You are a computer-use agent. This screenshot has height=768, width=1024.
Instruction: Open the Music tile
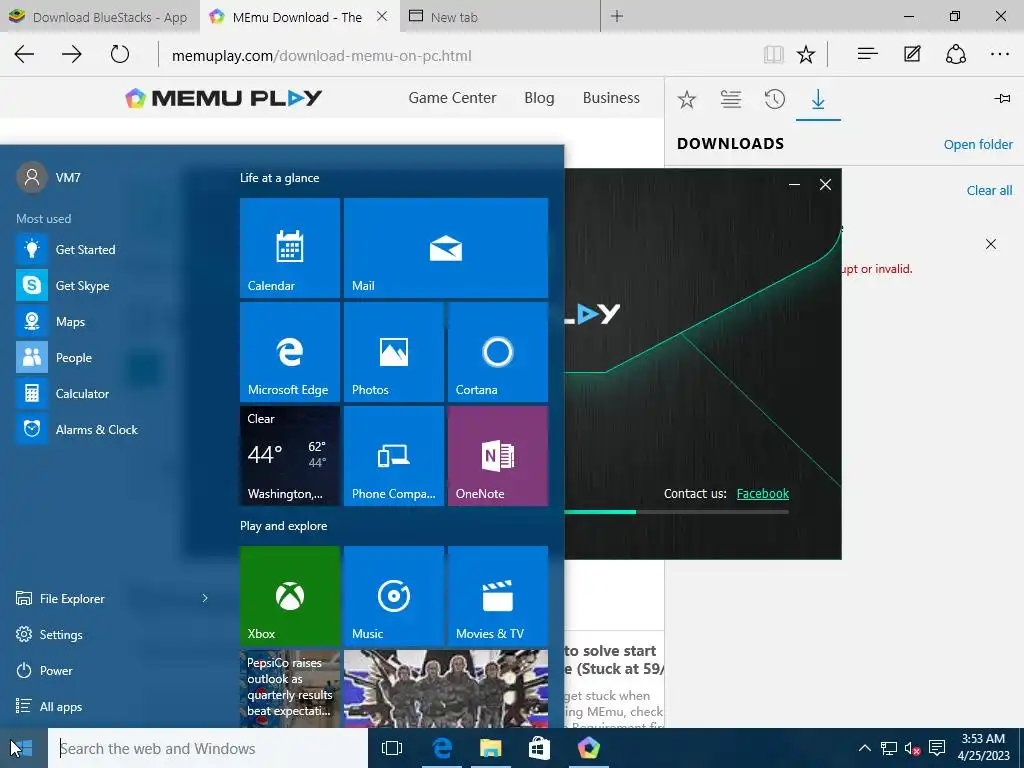click(394, 596)
